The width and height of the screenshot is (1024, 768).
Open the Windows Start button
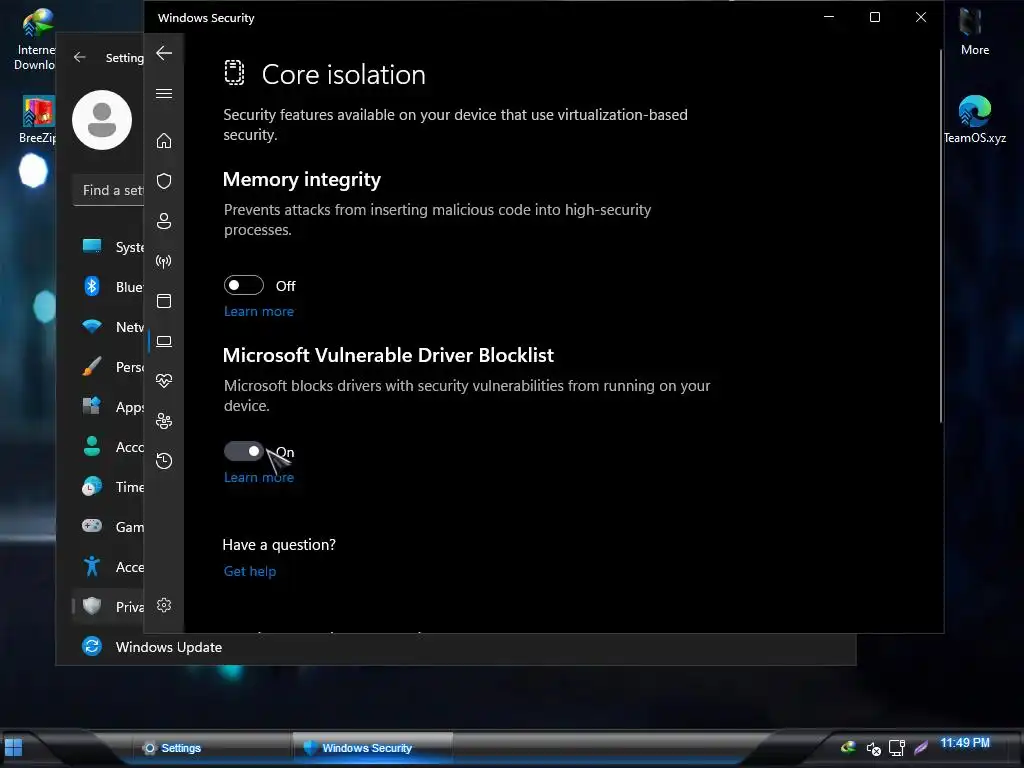point(14,747)
